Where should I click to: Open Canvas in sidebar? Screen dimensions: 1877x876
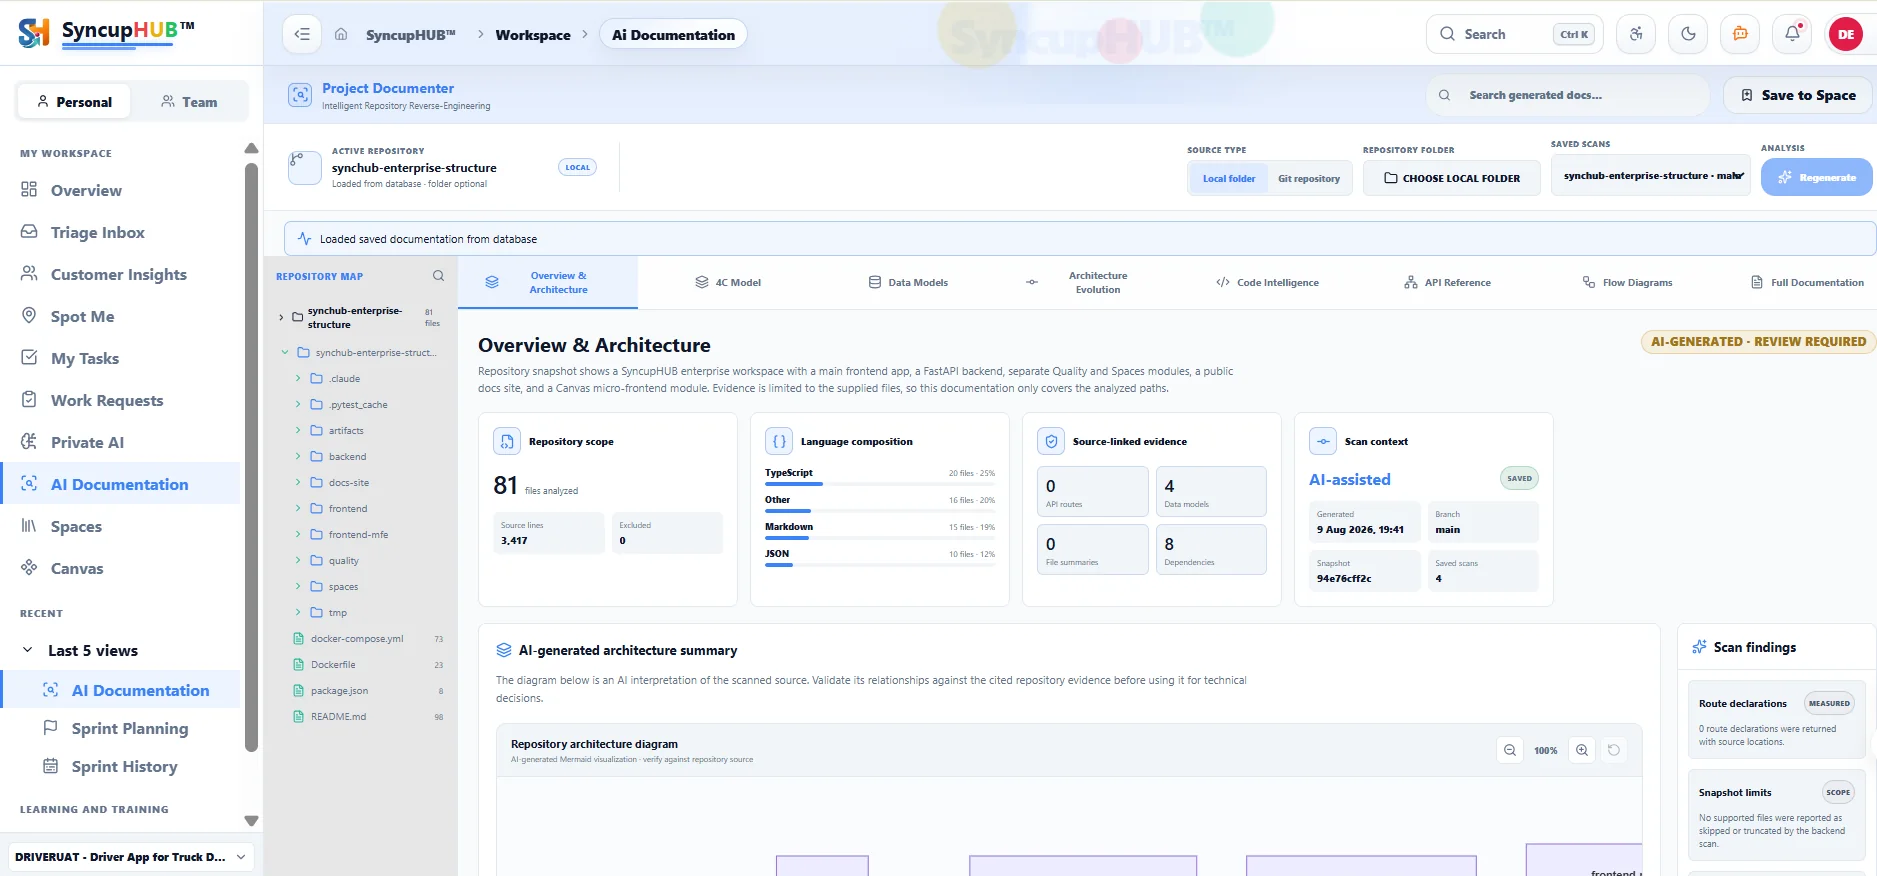point(120,568)
